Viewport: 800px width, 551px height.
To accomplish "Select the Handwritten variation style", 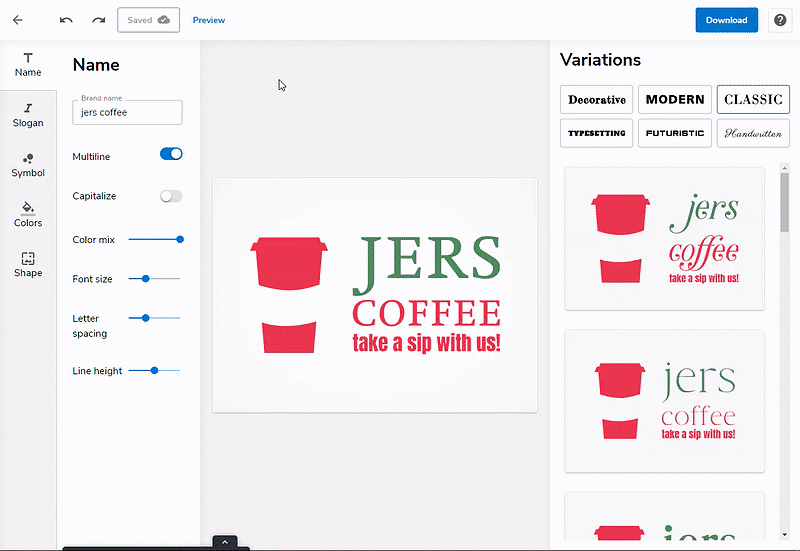I will [x=753, y=133].
